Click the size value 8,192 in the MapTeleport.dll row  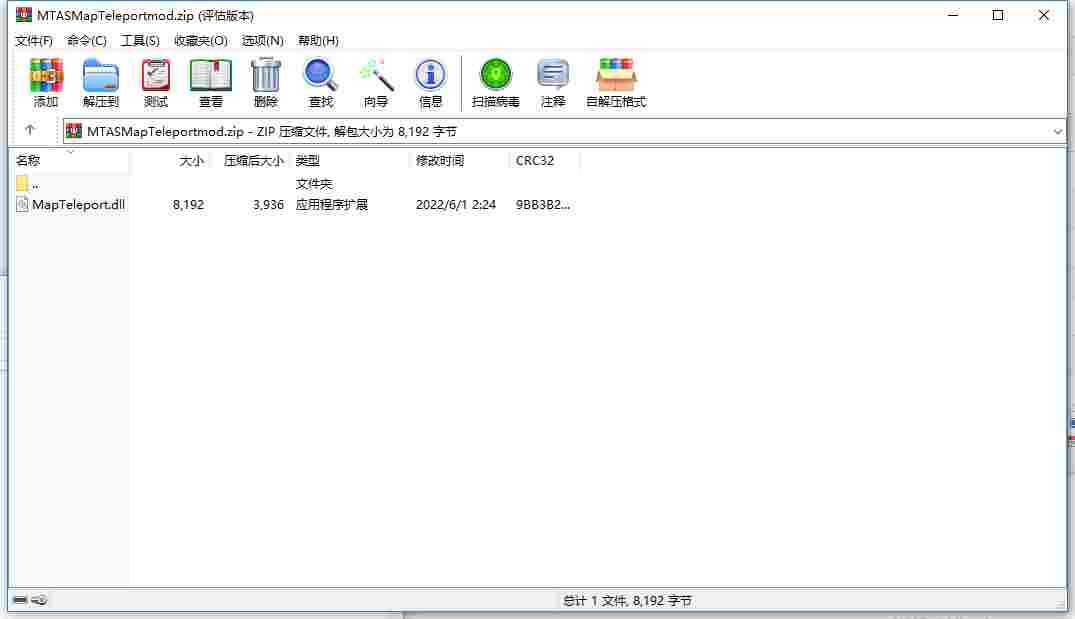188,204
